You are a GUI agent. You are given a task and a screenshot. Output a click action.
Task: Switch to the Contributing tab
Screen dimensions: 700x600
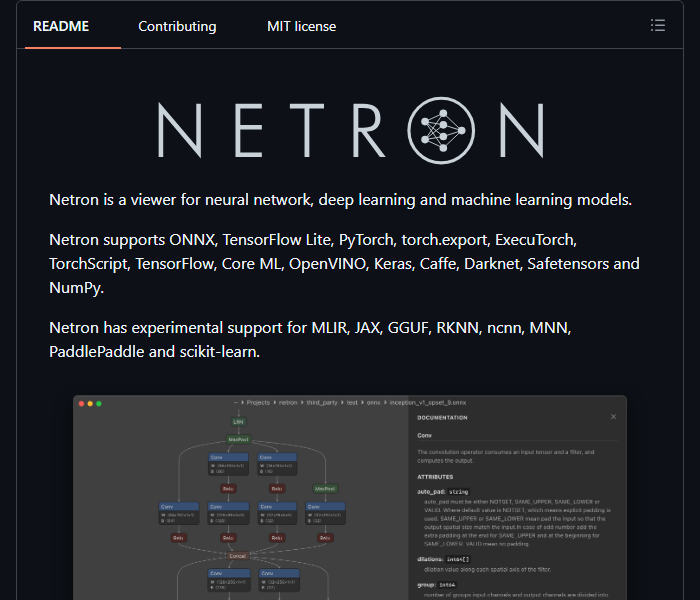pos(177,26)
